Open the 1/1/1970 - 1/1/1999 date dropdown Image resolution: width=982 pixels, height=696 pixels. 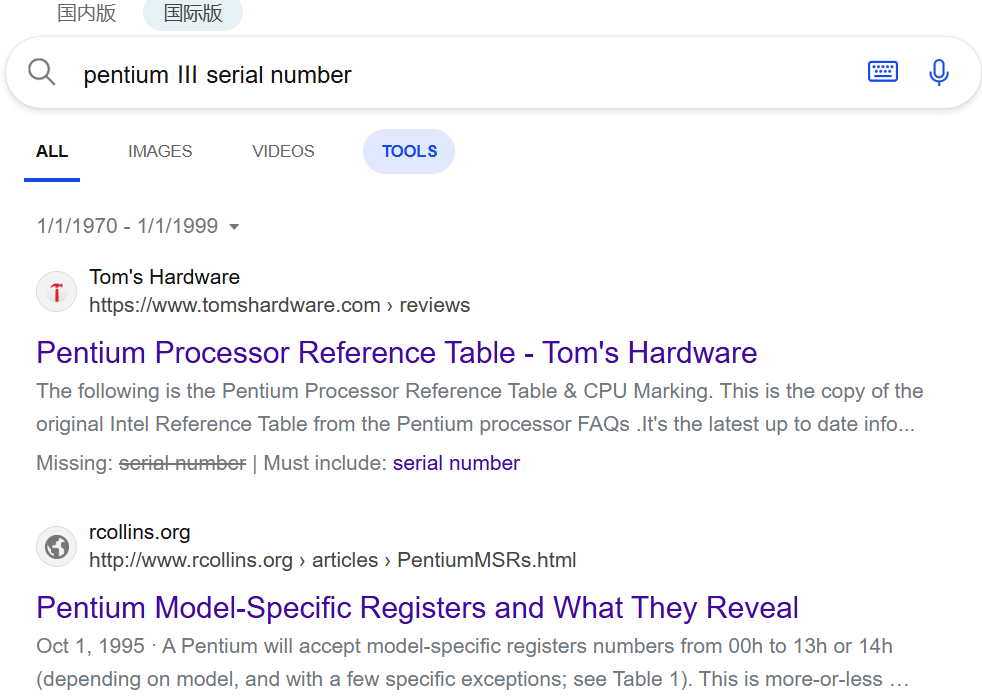click(x=138, y=226)
